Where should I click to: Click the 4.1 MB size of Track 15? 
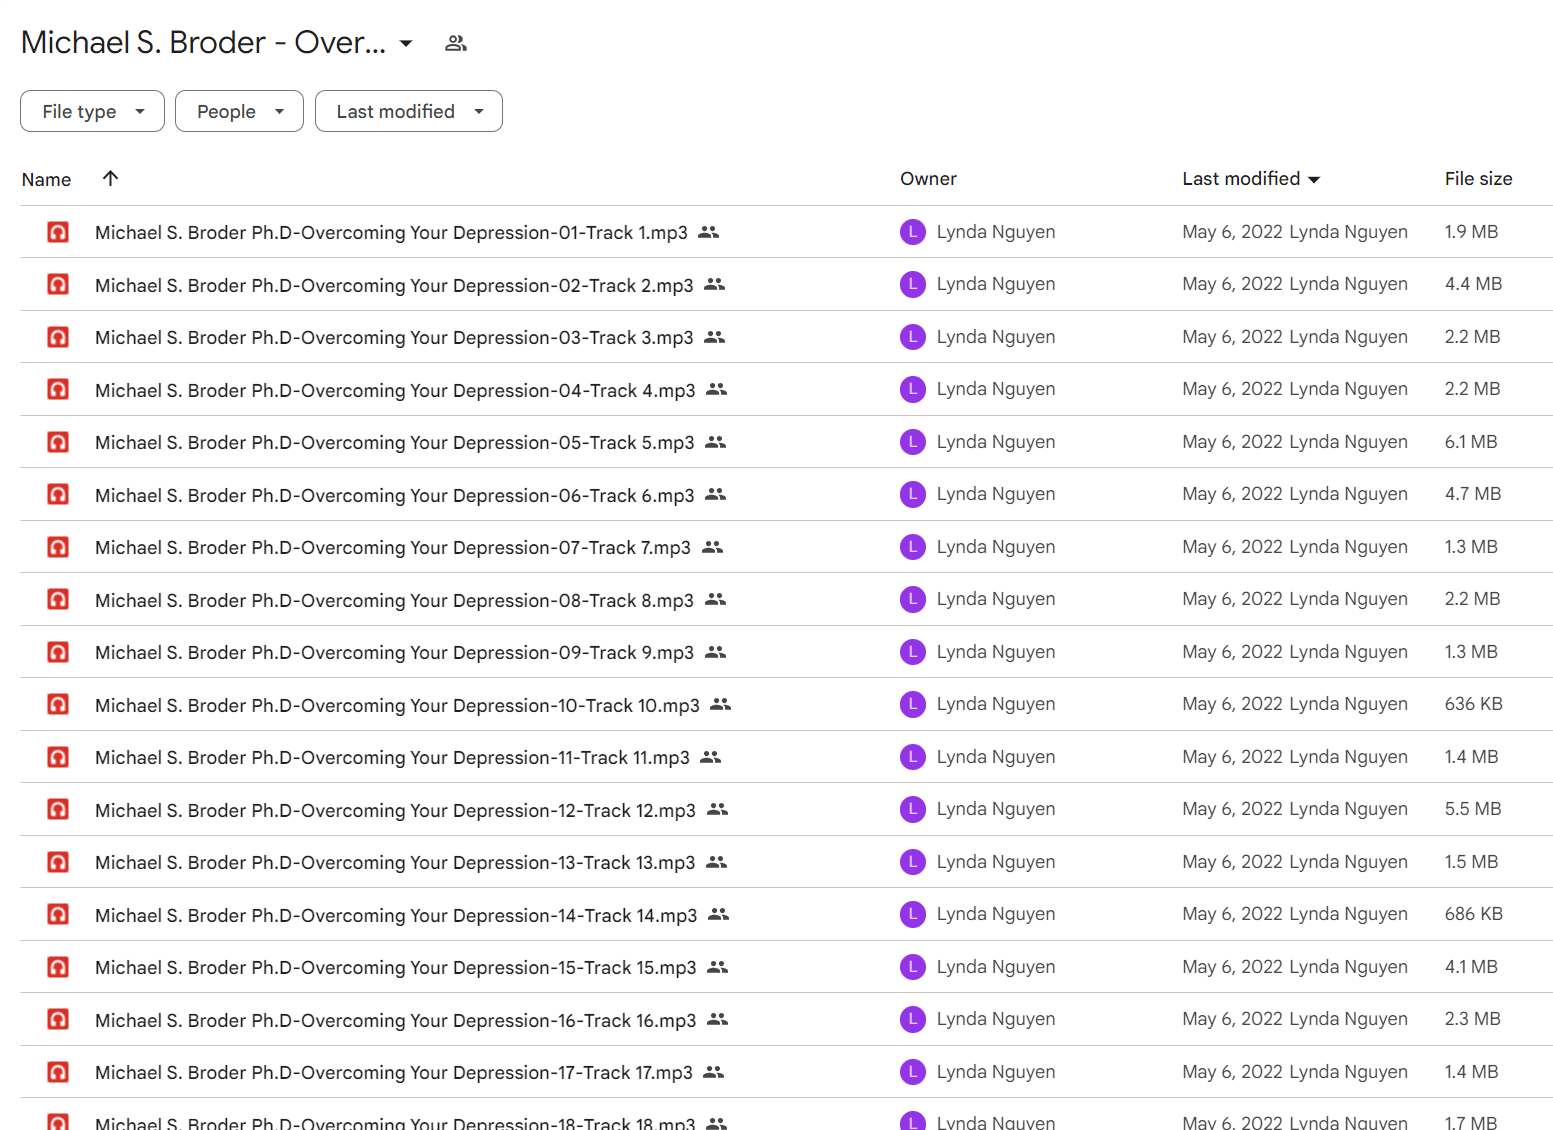[x=1470, y=967]
